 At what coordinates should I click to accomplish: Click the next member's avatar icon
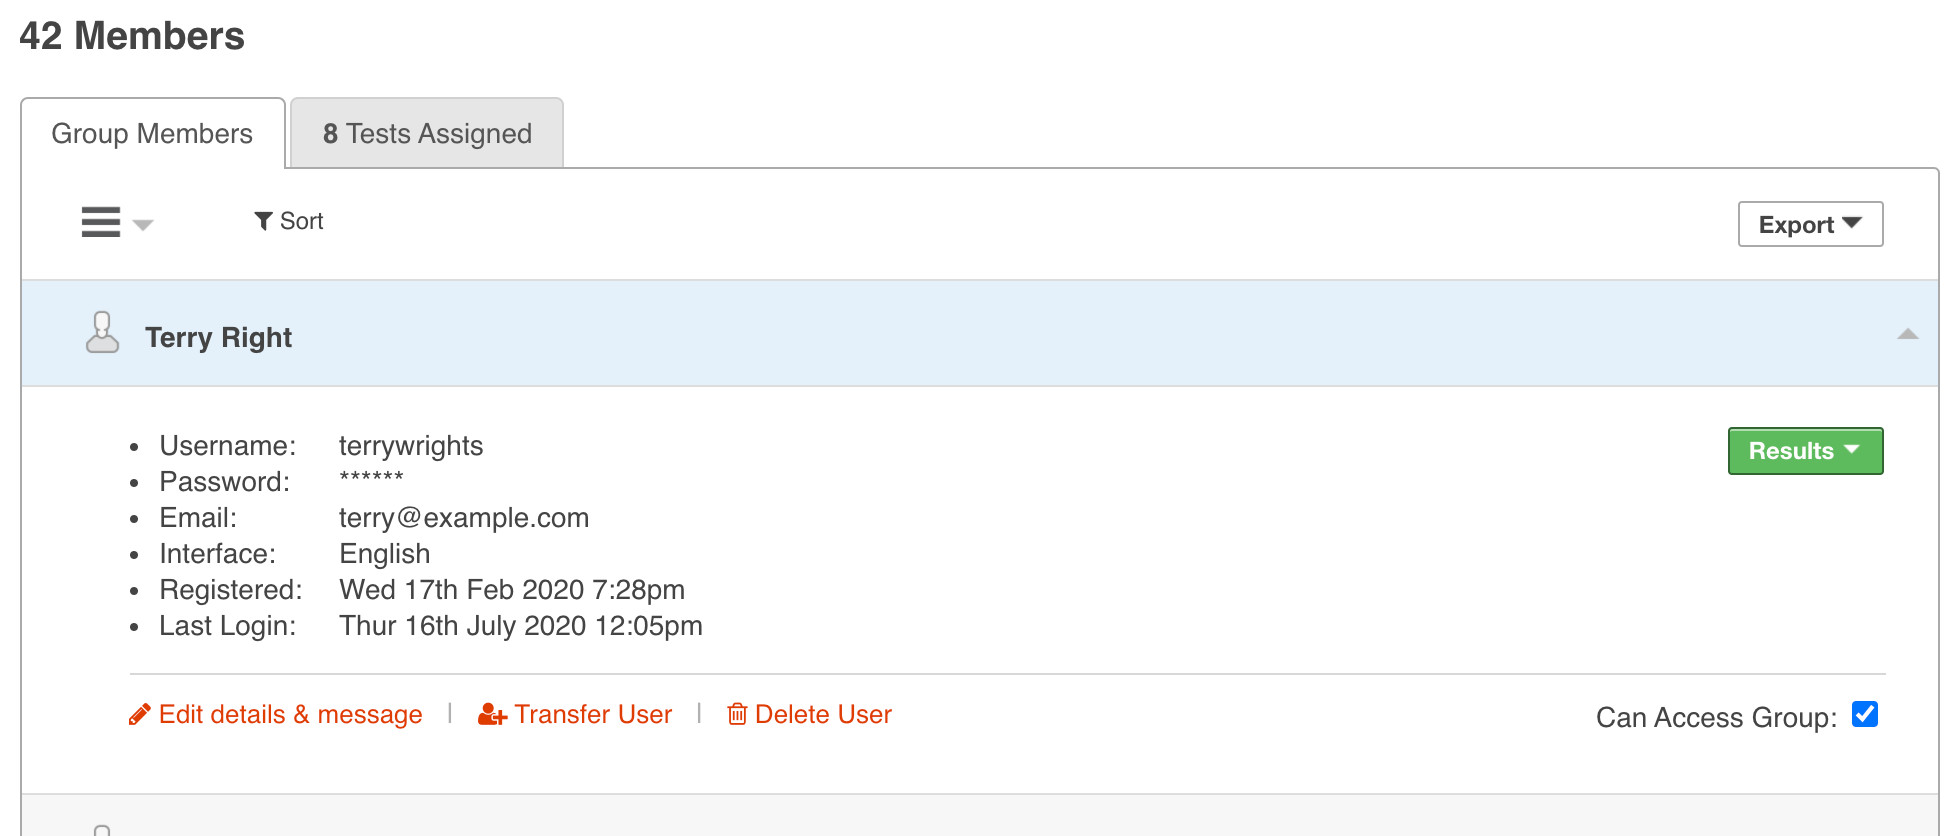click(x=102, y=830)
